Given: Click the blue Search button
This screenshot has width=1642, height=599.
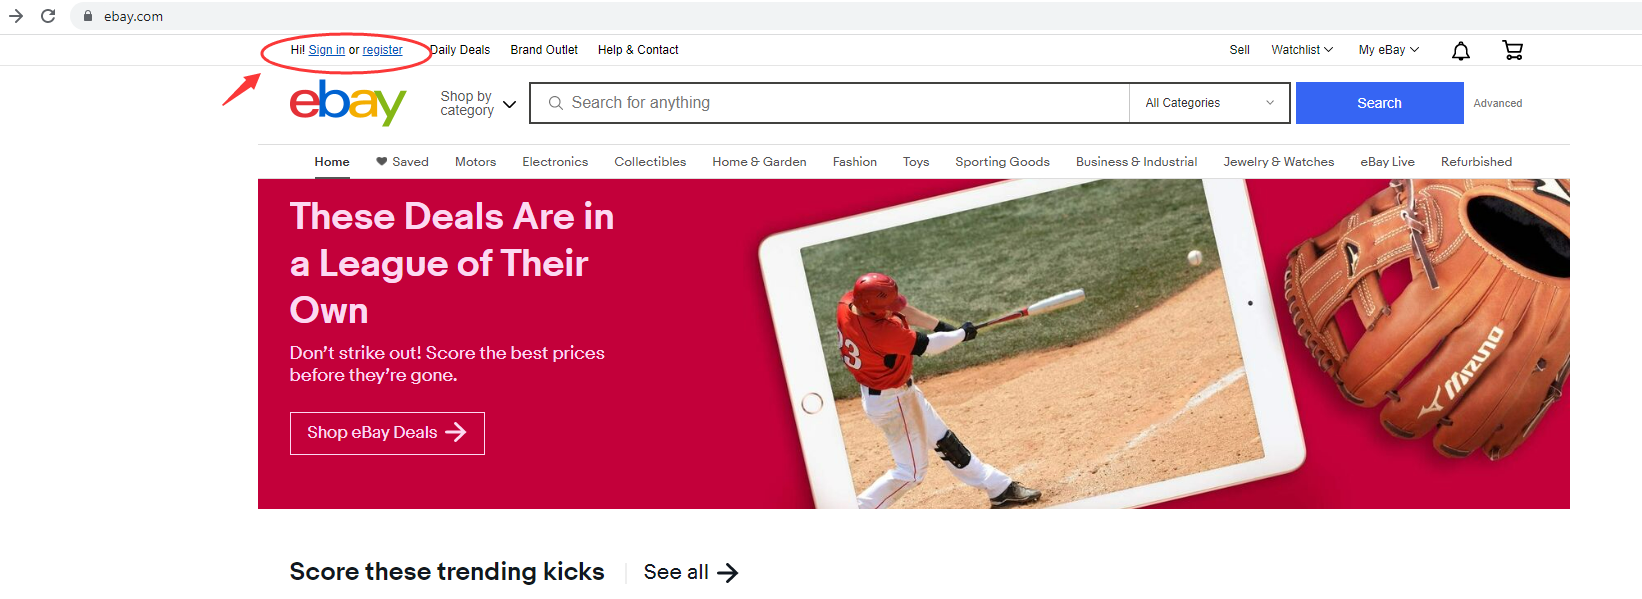Looking at the screenshot, I should pyautogui.click(x=1380, y=103).
